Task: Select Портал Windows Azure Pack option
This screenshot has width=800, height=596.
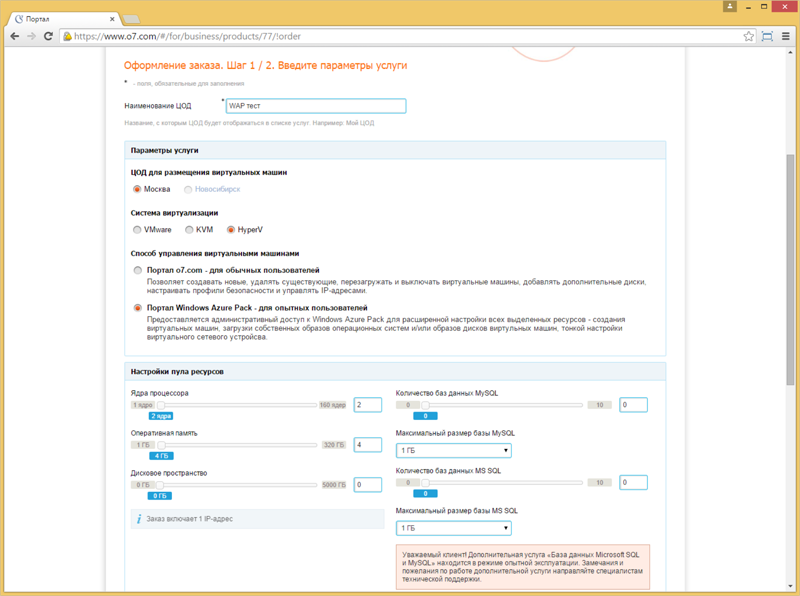Action: click(x=137, y=308)
